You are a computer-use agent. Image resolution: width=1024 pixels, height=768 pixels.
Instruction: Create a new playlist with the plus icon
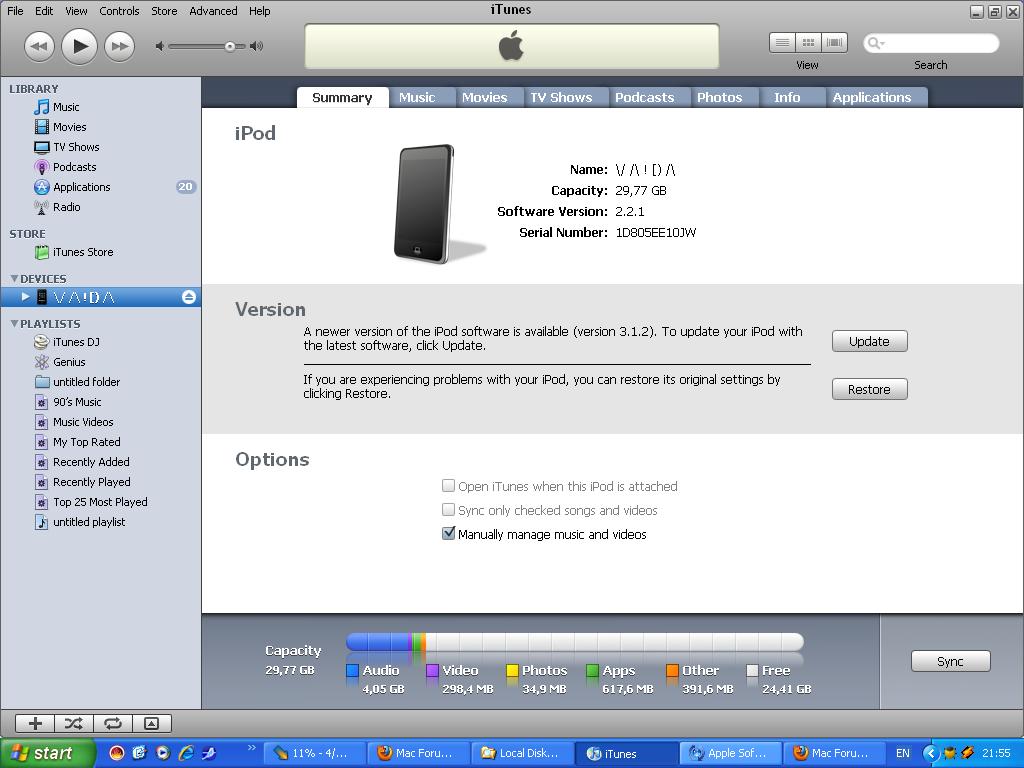34,723
